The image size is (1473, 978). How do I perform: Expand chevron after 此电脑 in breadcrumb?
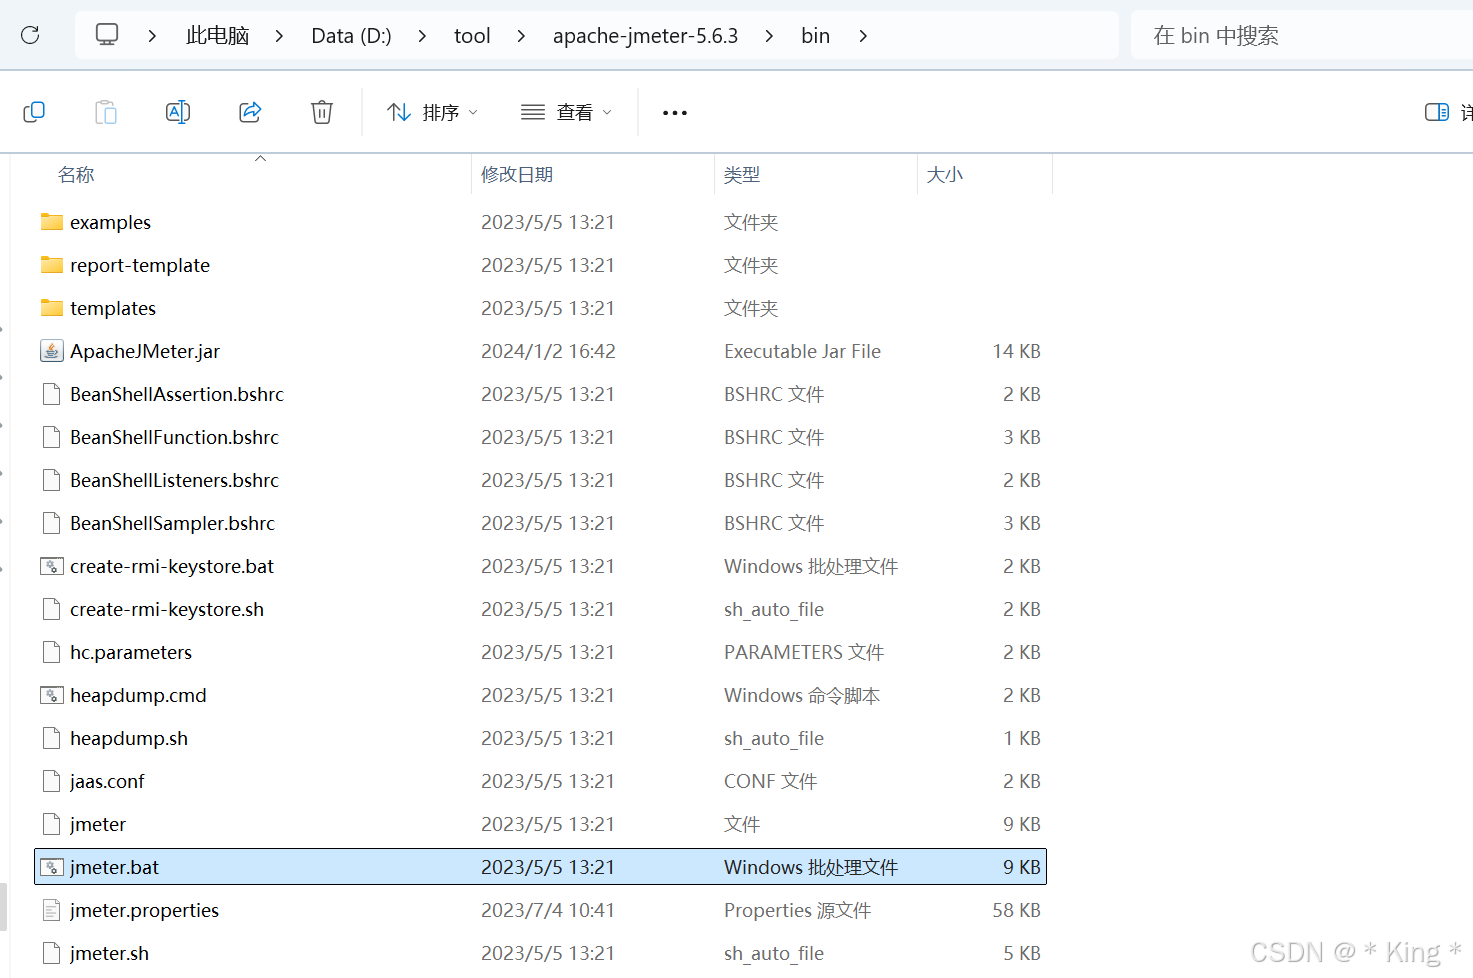[x=279, y=36]
